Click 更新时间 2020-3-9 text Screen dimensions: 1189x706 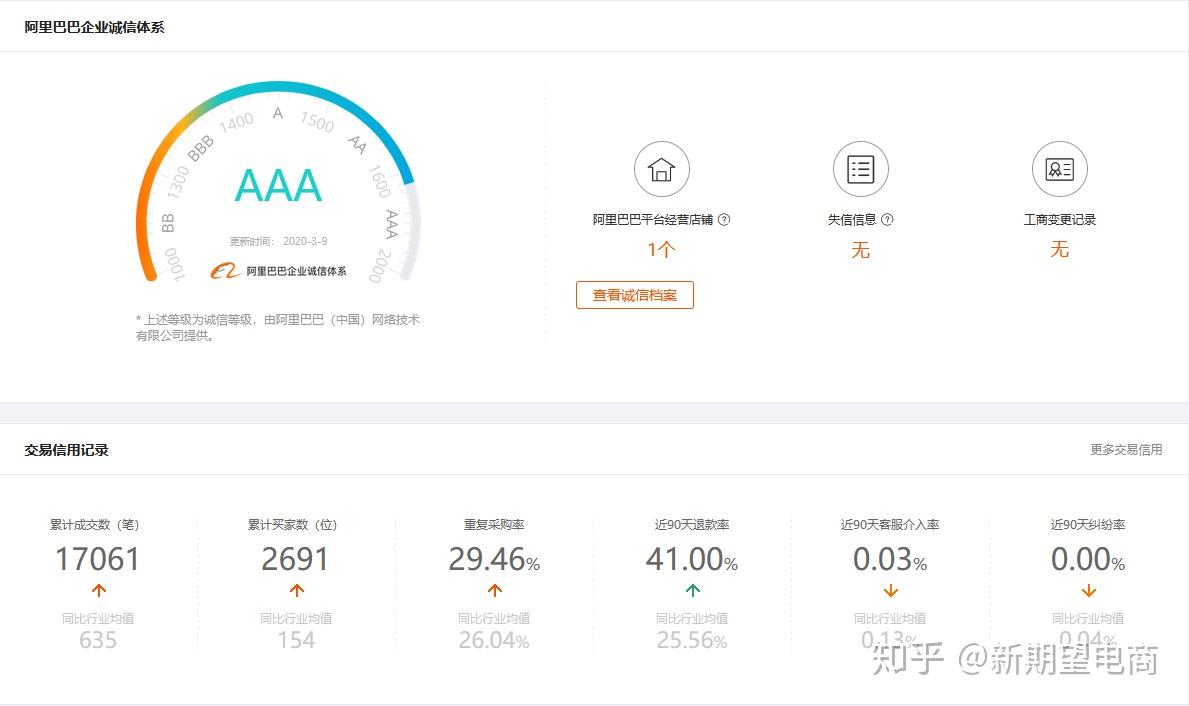click(x=278, y=241)
